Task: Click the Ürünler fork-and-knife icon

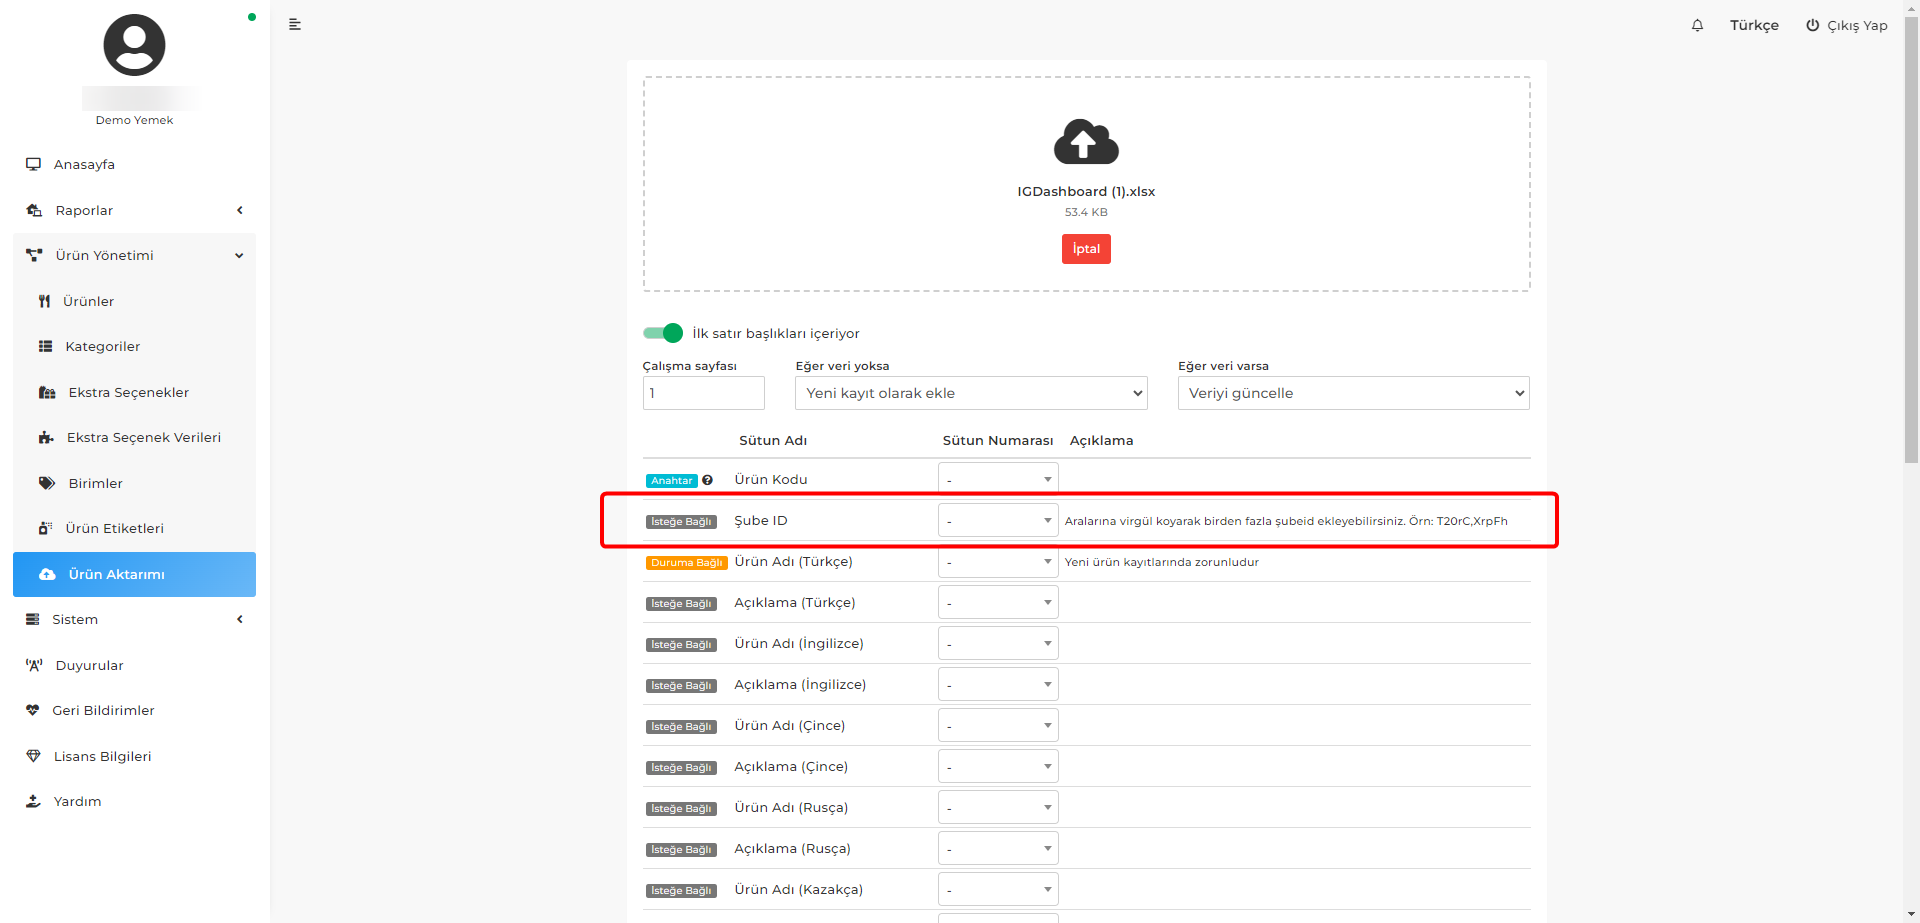Action: pyautogui.click(x=44, y=301)
